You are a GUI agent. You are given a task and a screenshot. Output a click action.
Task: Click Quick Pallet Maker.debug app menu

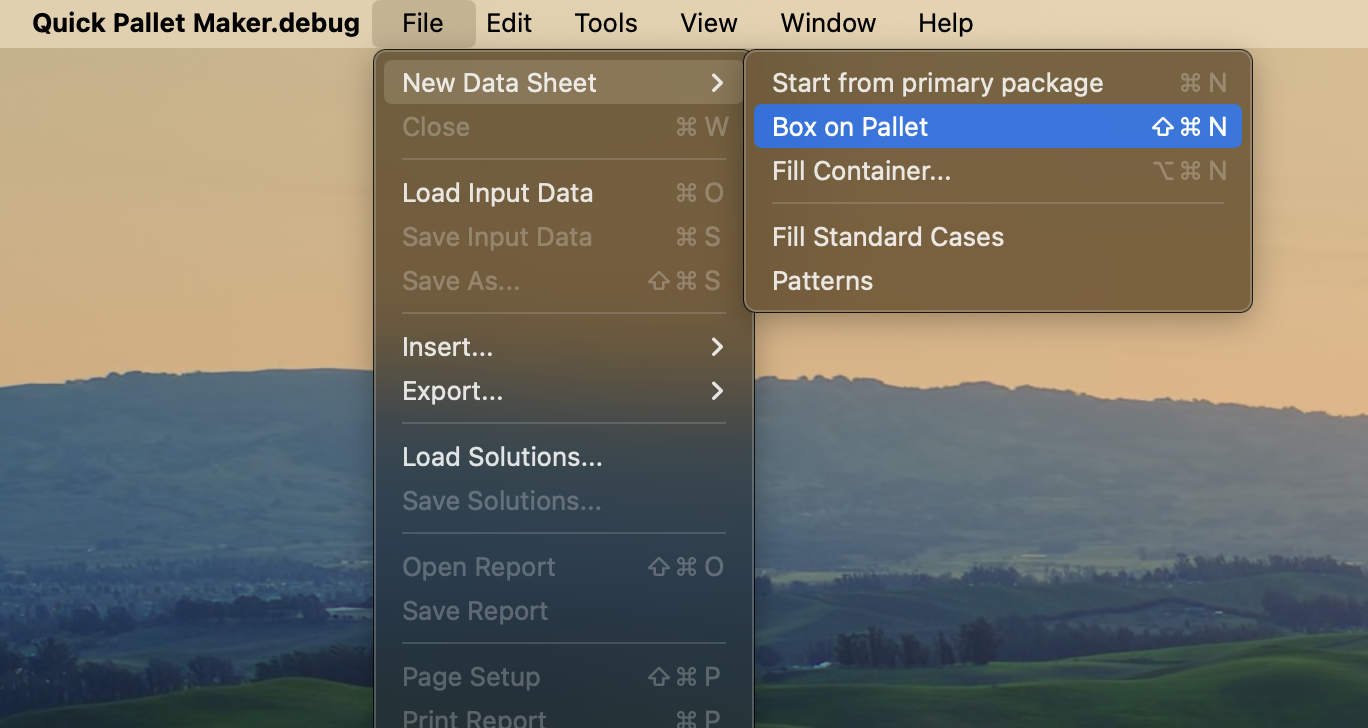point(196,23)
